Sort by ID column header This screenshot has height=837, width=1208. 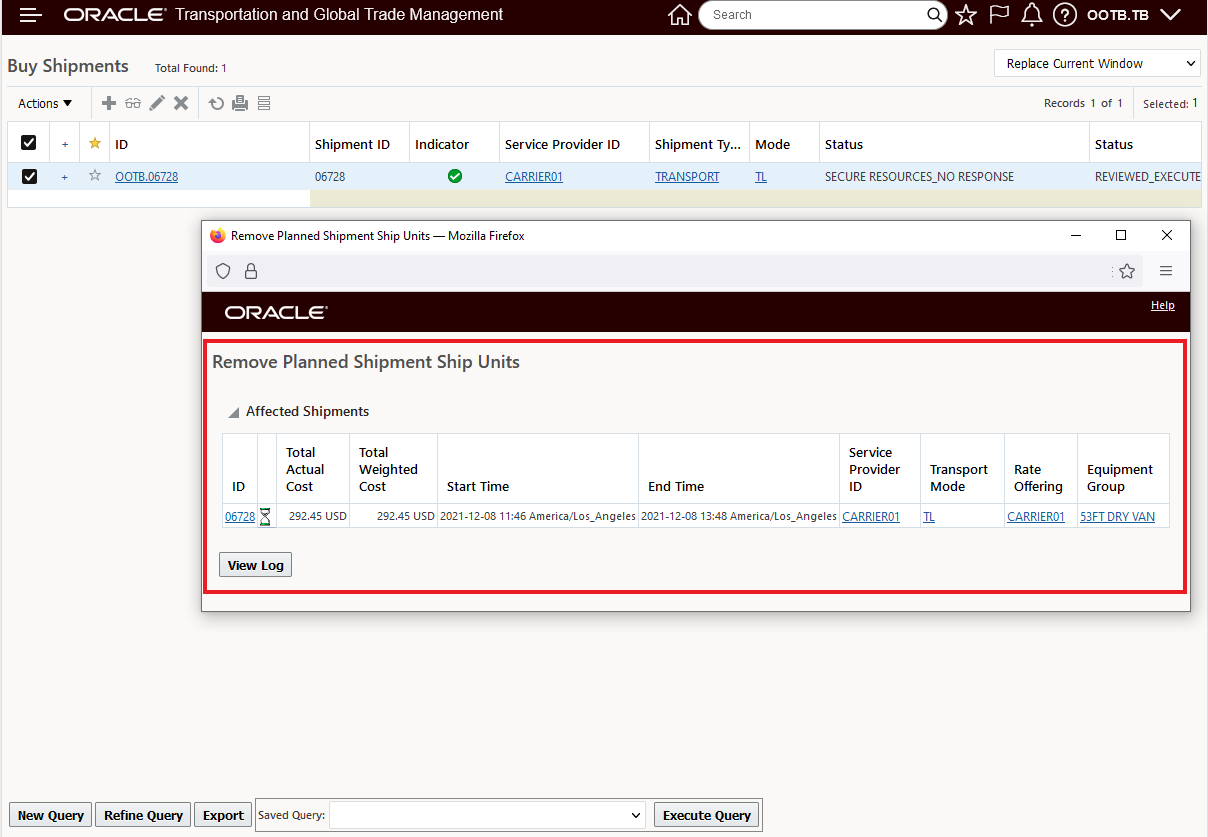122,144
